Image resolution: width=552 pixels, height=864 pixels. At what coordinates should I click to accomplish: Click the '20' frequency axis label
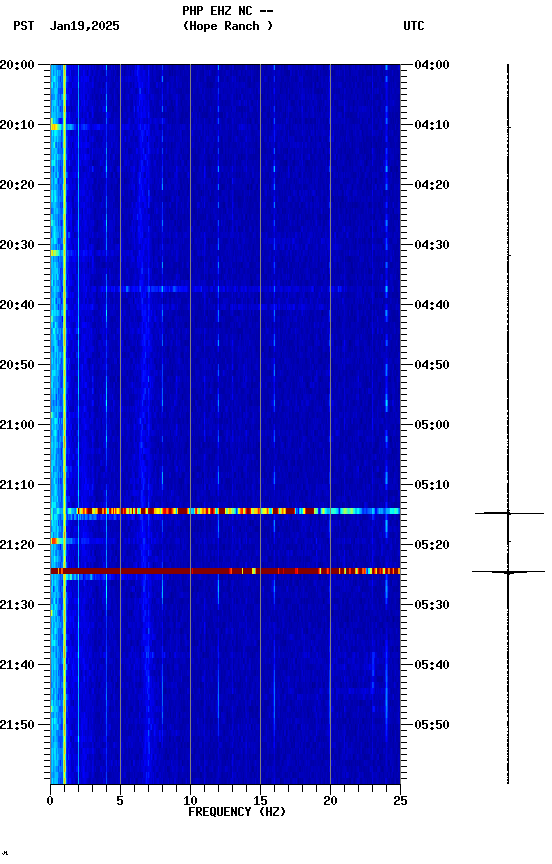click(x=330, y=801)
